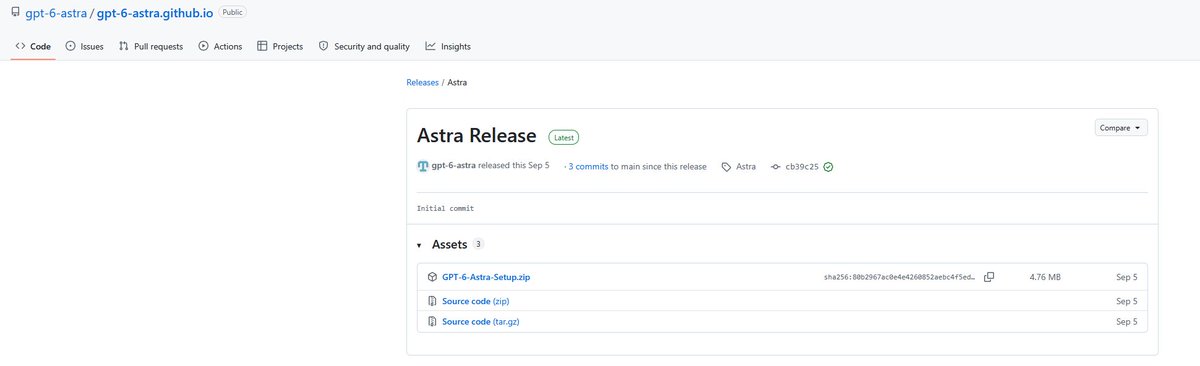
Task: Click the Issues circle icon
Action: pos(70,46)
